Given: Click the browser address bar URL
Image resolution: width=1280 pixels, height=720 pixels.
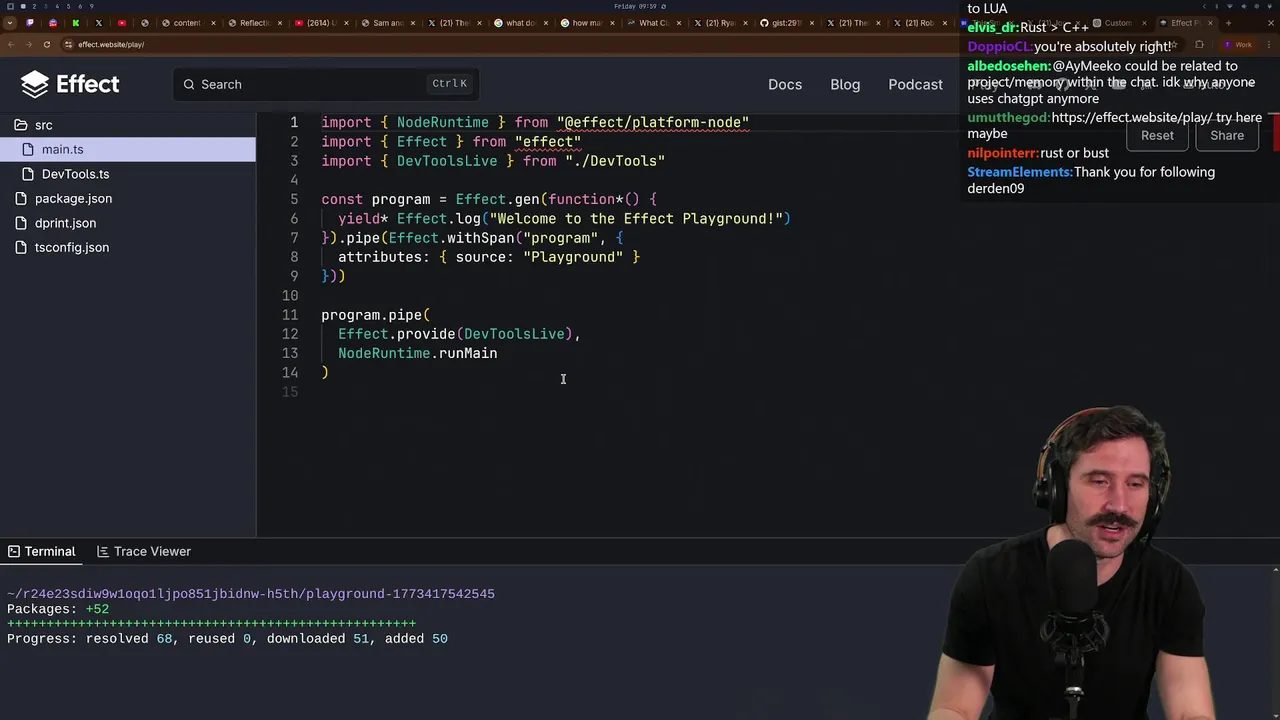Looking at the screenshot, I should (x=111, y=44).
